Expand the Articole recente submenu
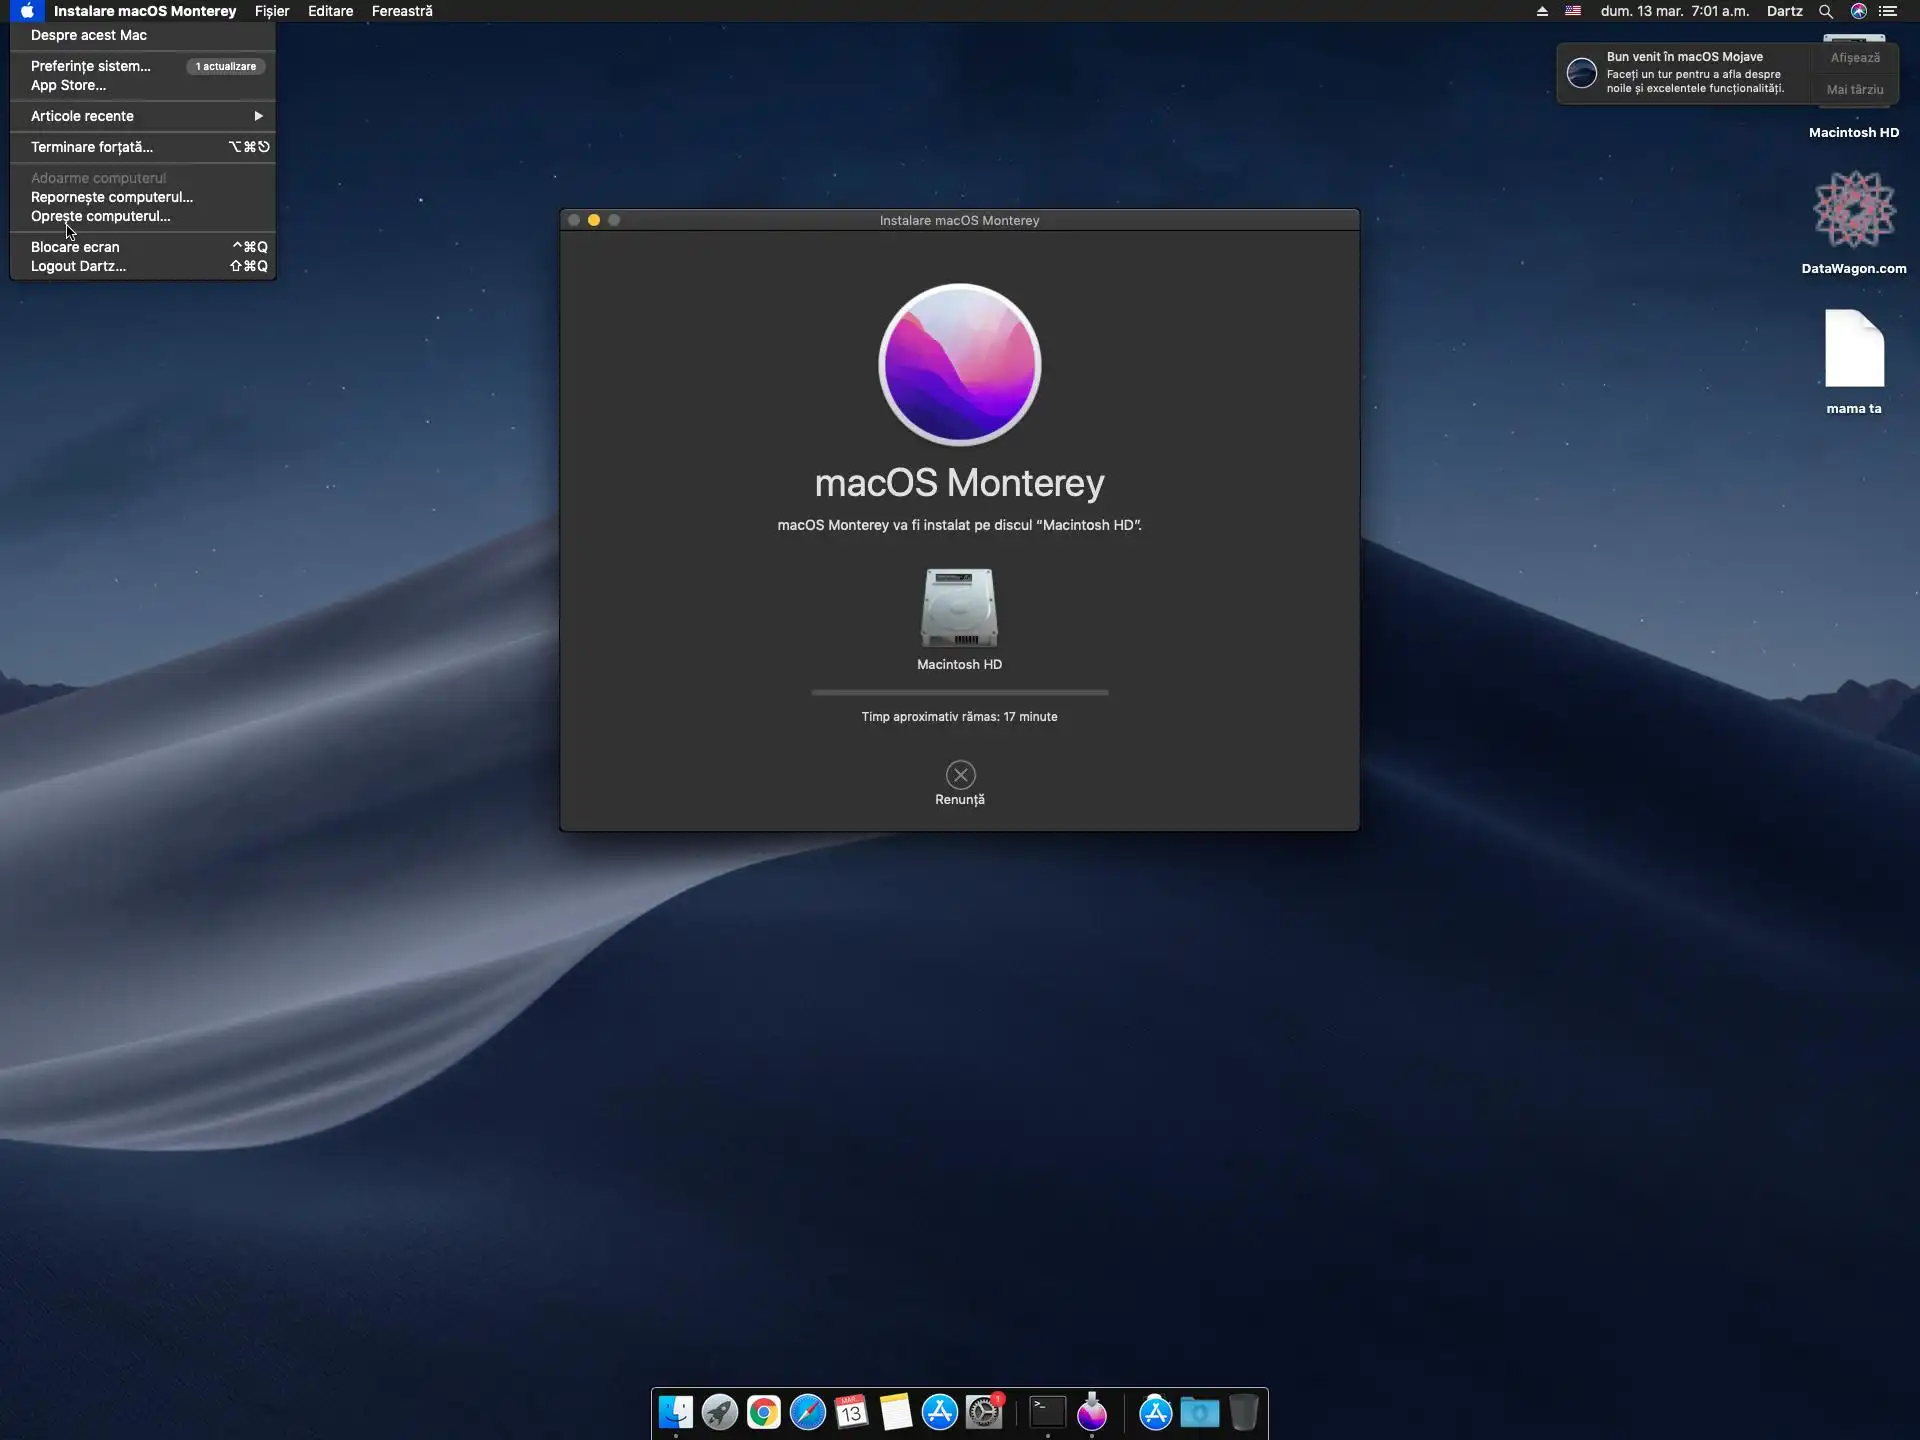The image size is (1920, 1440). [142, 116]
